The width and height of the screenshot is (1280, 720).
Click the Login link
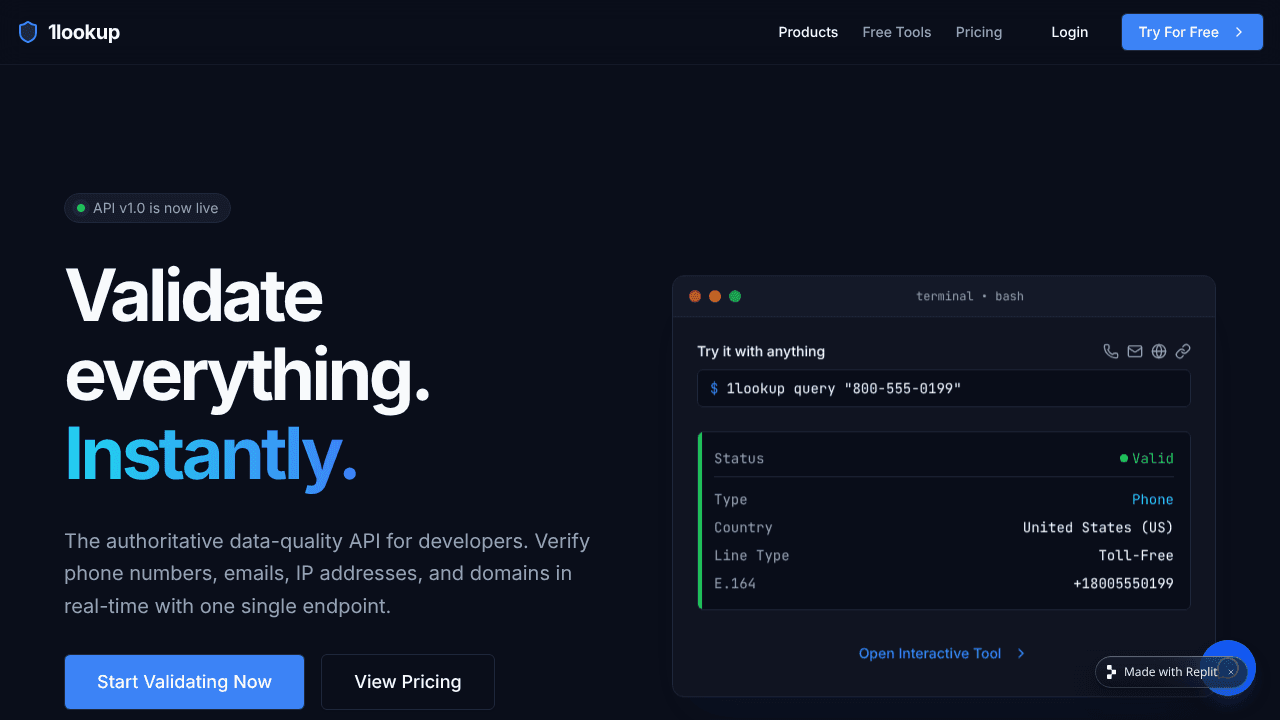point(1070,32)
